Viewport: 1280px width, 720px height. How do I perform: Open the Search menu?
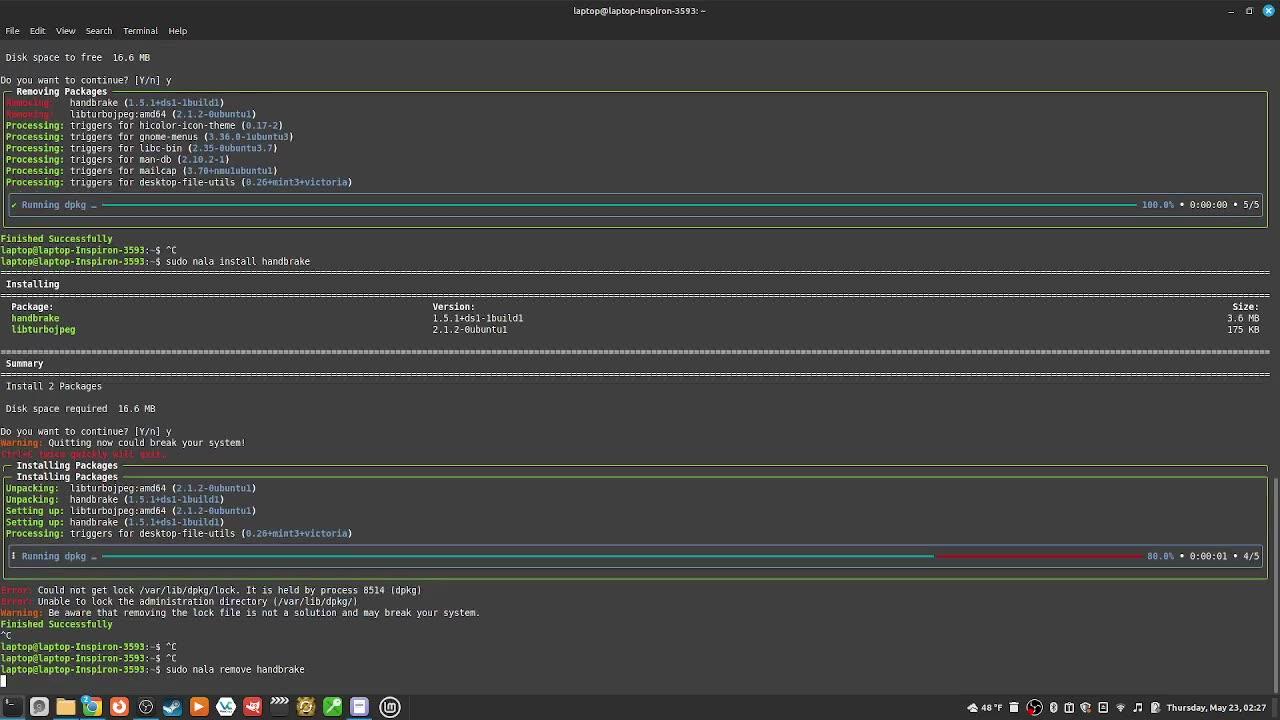(x=98, y=31)
